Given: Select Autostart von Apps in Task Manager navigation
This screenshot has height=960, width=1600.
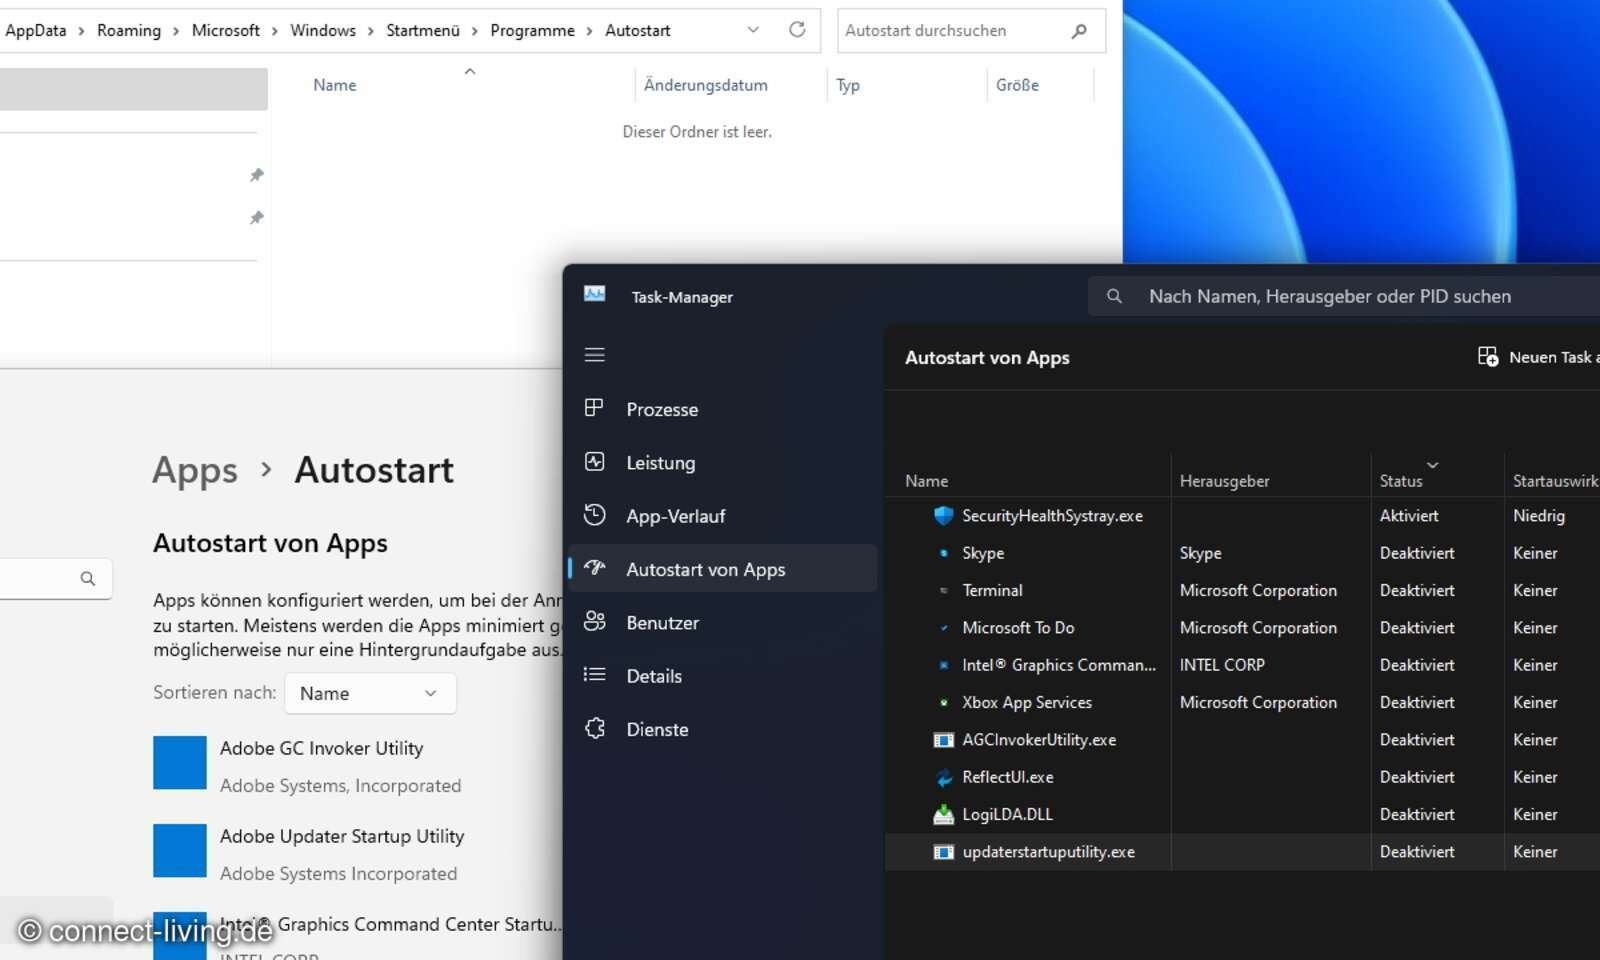Looking at the screenshot, I should [706, 569].
